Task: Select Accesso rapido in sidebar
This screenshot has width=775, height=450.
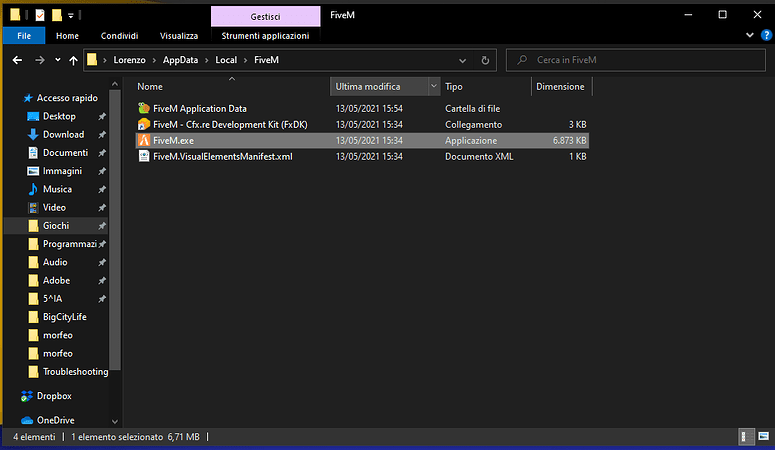Action: (67, 98)
